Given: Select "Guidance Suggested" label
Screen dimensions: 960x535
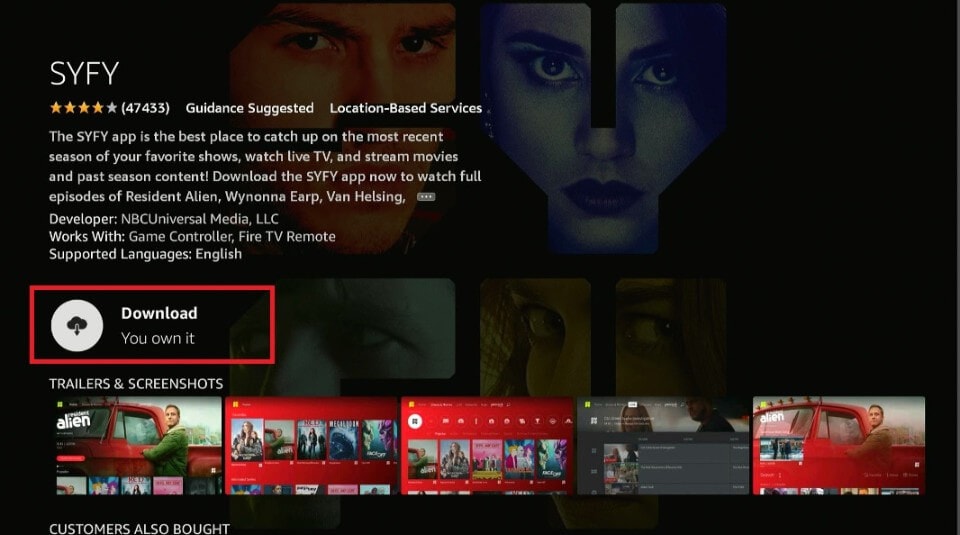Looking at the screenshot, I should 250,108.
